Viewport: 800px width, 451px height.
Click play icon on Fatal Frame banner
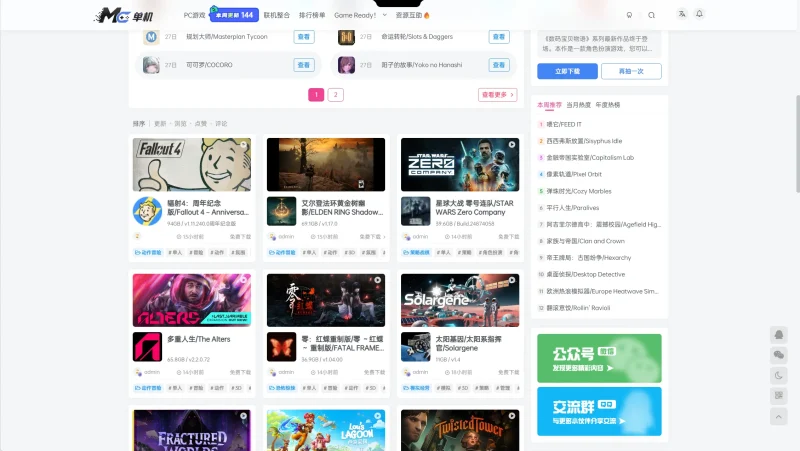(378, 280)
